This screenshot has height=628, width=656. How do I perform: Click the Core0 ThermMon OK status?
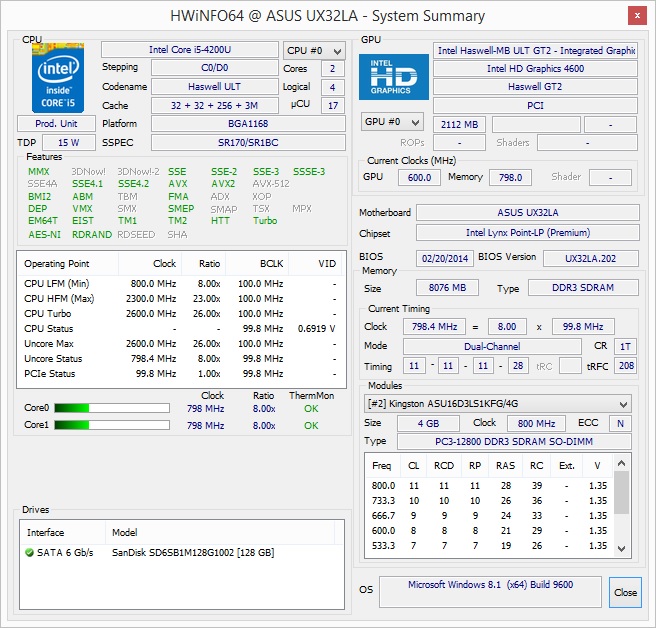pyautogui.click(x=311, y=409)
